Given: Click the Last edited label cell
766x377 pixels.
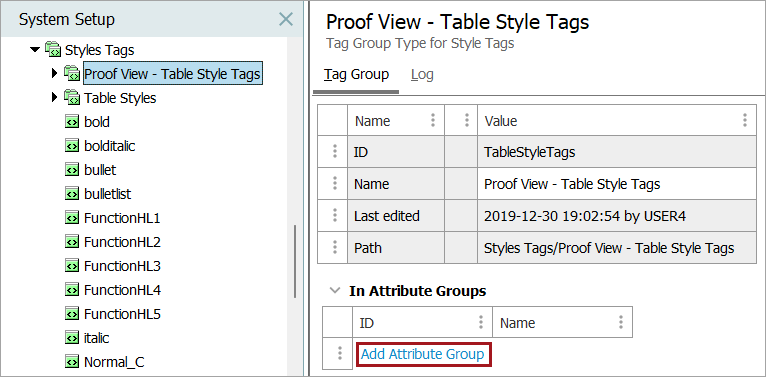Looking at the screenshot, I should click(x=396, y=215).
